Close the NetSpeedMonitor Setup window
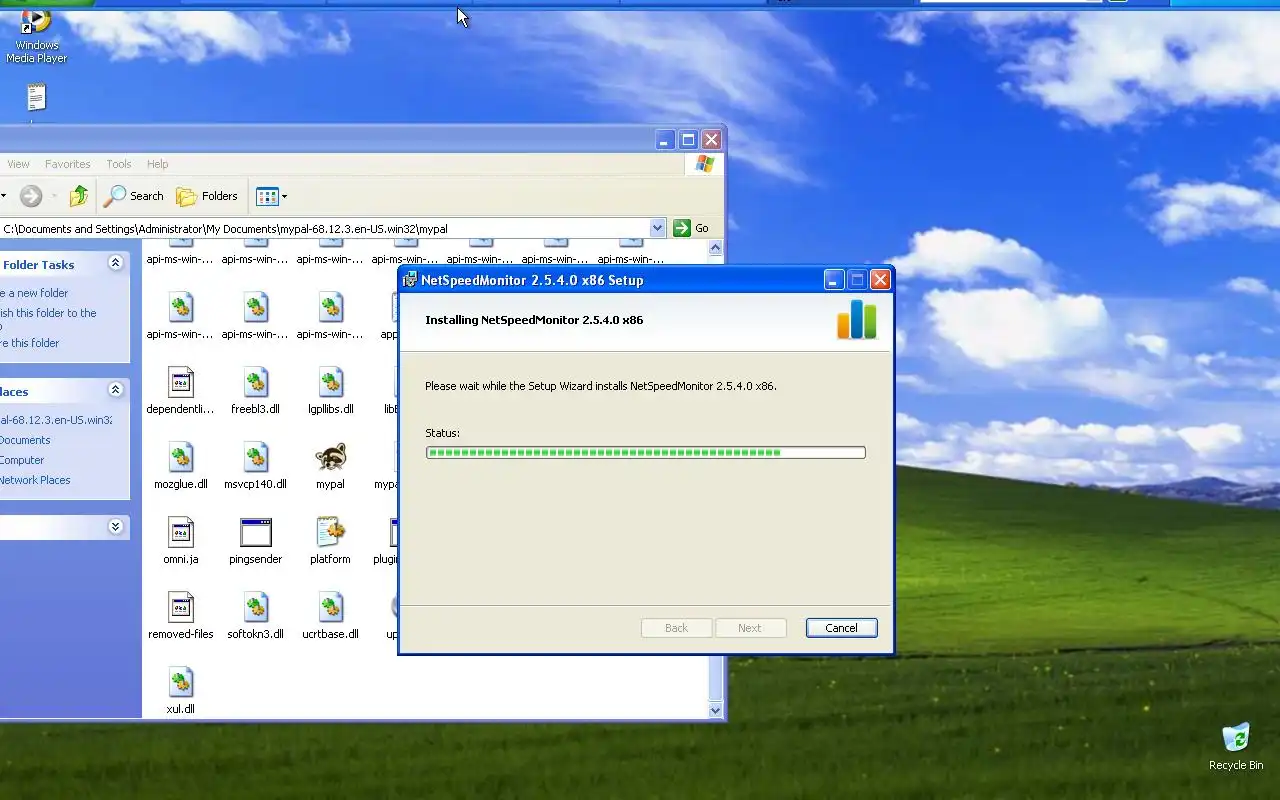Screen dimensions: 1280x800 [x=880, y=280]
